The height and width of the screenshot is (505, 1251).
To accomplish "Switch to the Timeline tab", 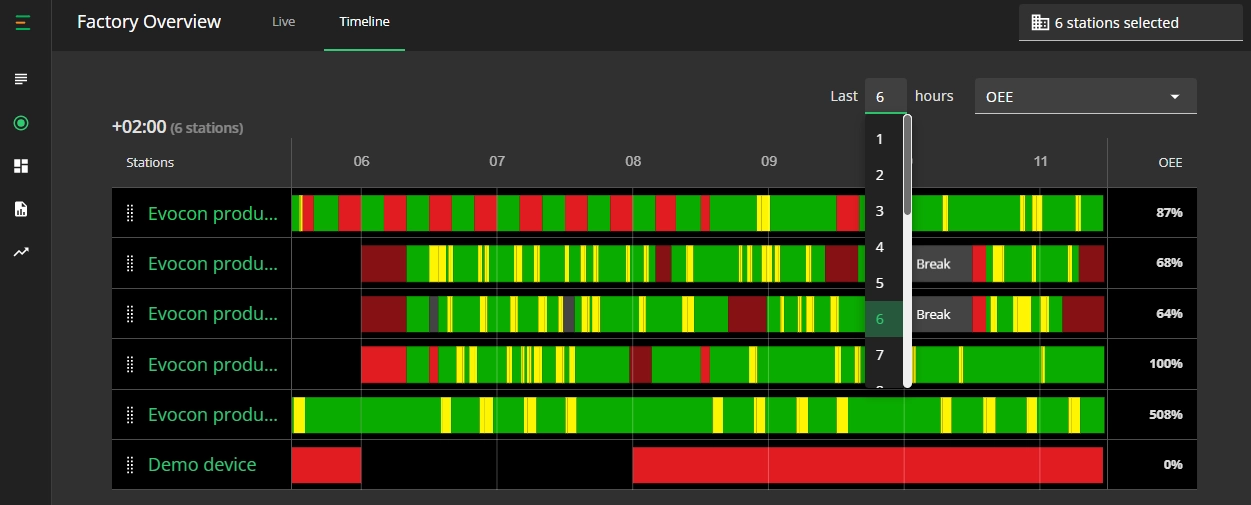I will [x=364, y=22].
